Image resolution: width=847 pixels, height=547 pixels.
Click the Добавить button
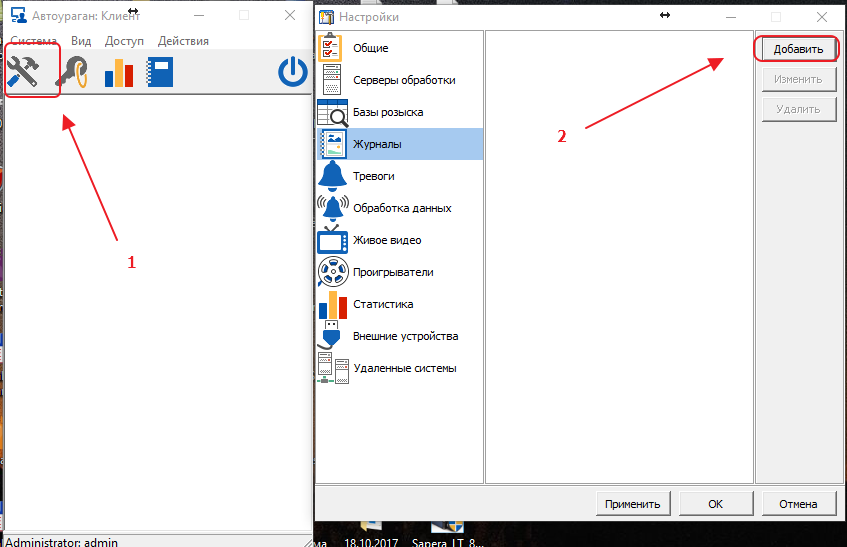pos(798,49)
